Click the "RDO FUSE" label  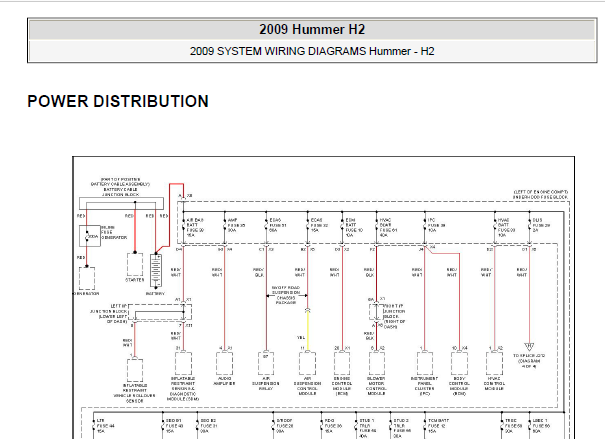point(333,425)
